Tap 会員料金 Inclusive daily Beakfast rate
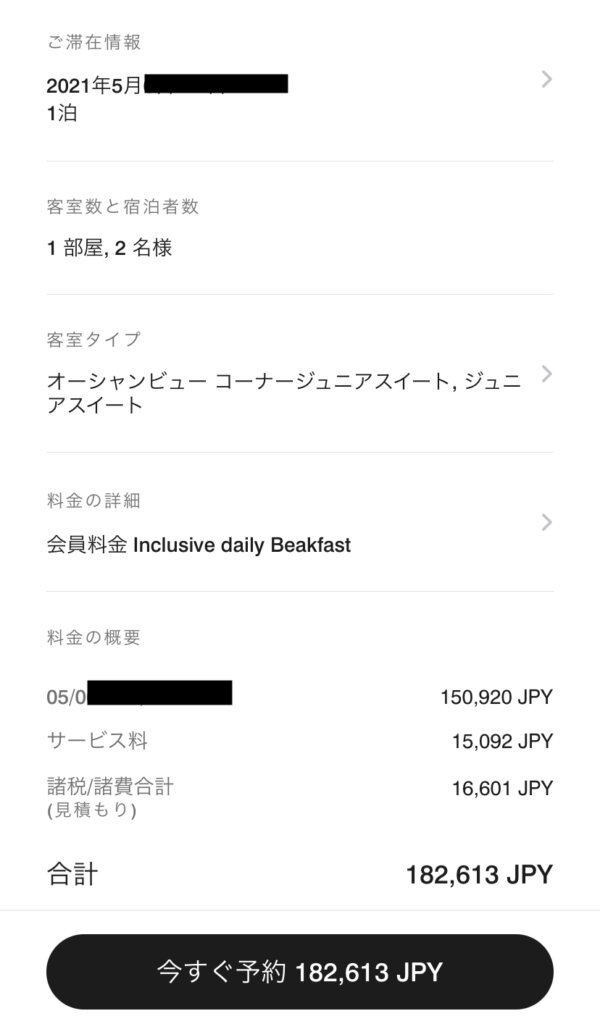 coord(198,545)
